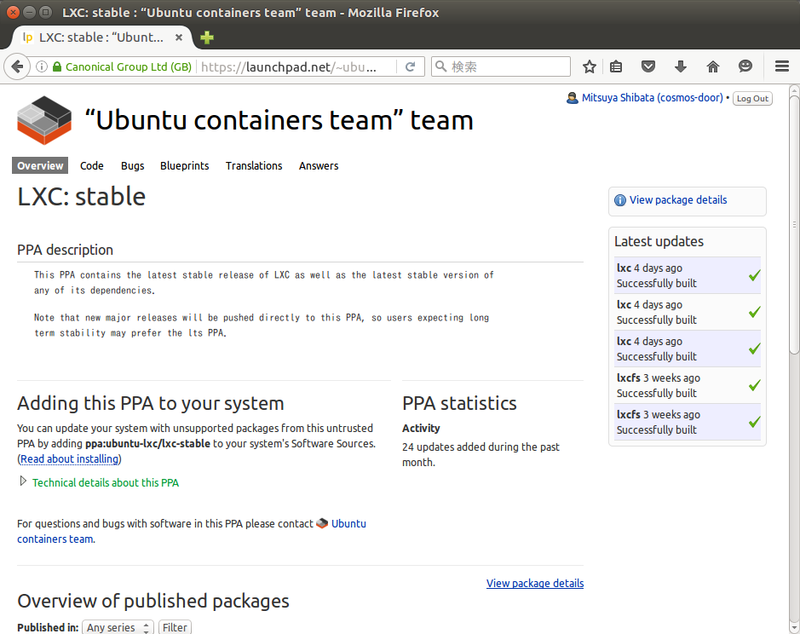The image size is (800, 634).
Task: Click the green checkmark on the last lxcfs update
Action: [x=755, y=422]
